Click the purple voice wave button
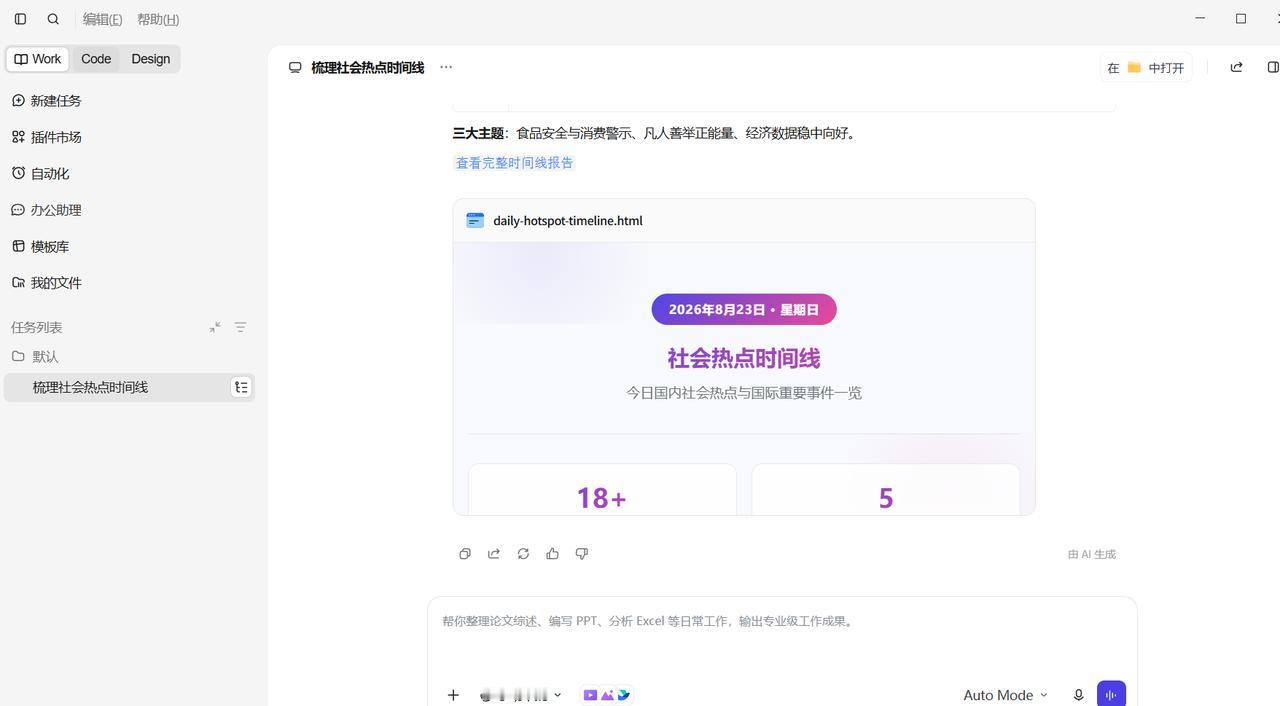This screenshot has height=706, width=1280. tap(1111, 694)
